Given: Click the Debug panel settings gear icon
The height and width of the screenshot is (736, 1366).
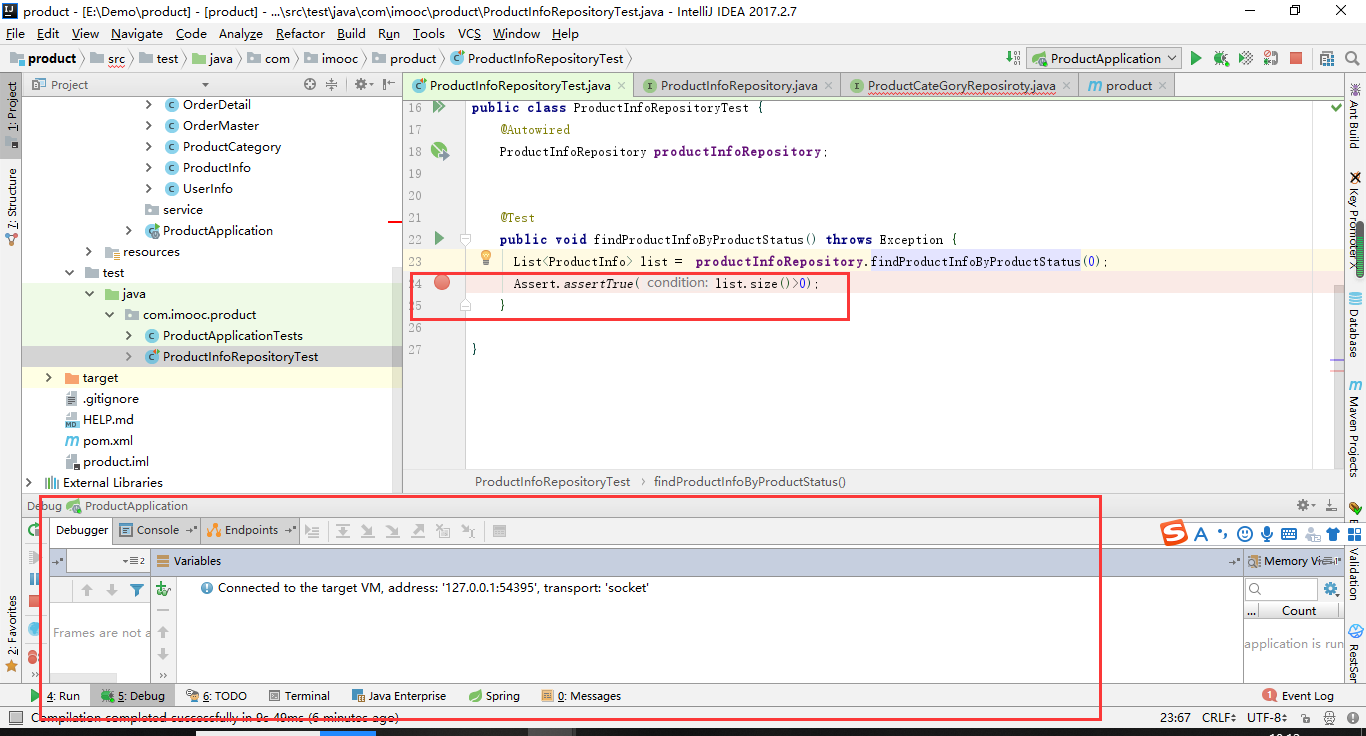Looking at the screenshot, I should (x=1304, y=505).
